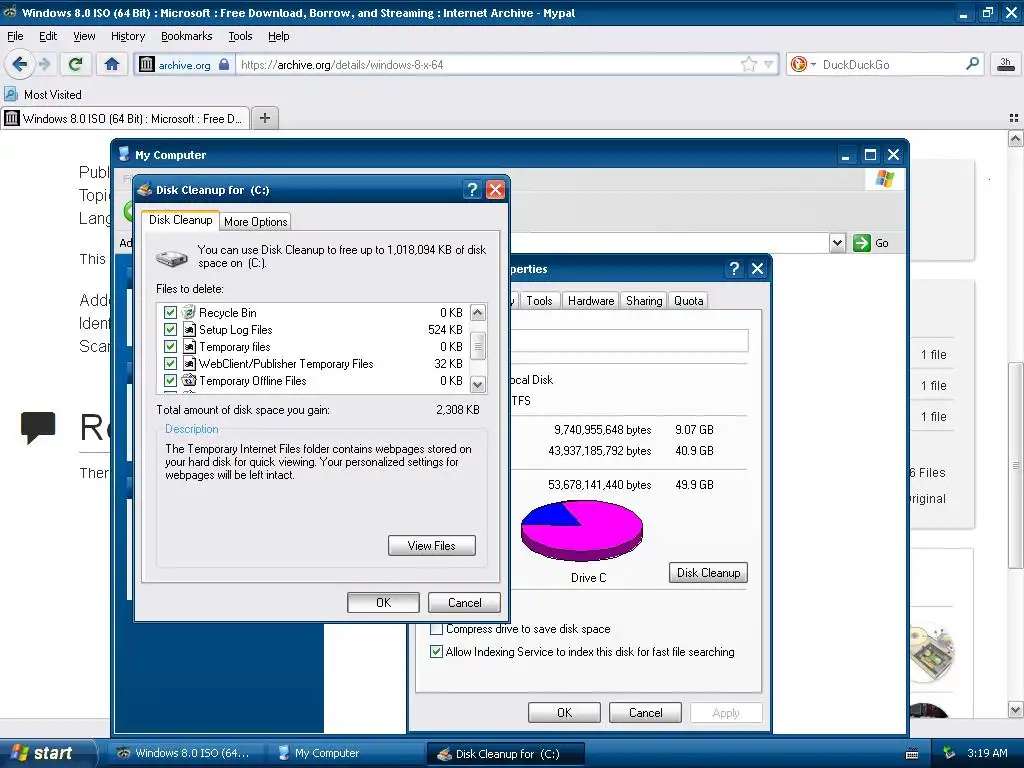1024x768 pixels.
Task: Uncheck the Setup Log Files checkbox
Action: coord(170,329)
